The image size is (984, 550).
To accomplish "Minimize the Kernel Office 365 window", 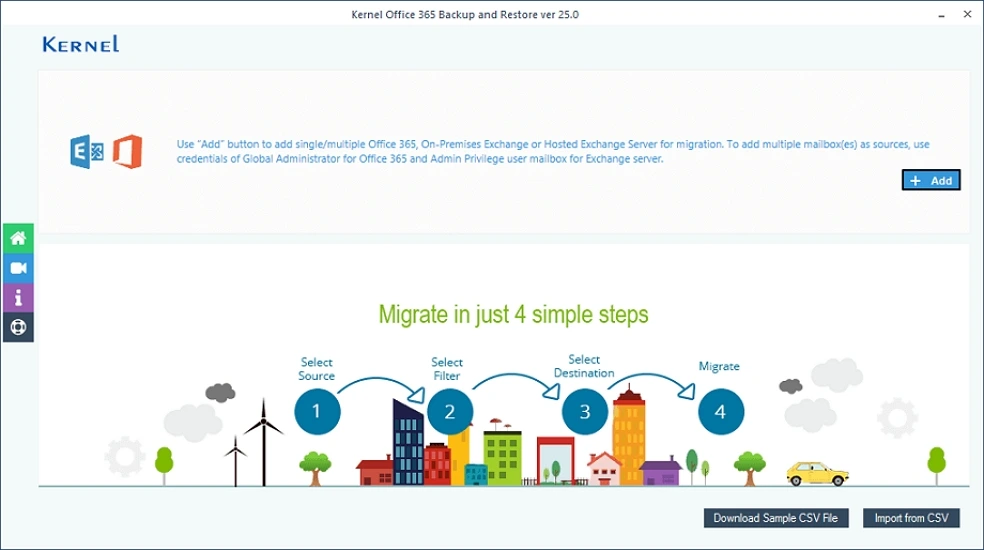I will pos(941,15).
